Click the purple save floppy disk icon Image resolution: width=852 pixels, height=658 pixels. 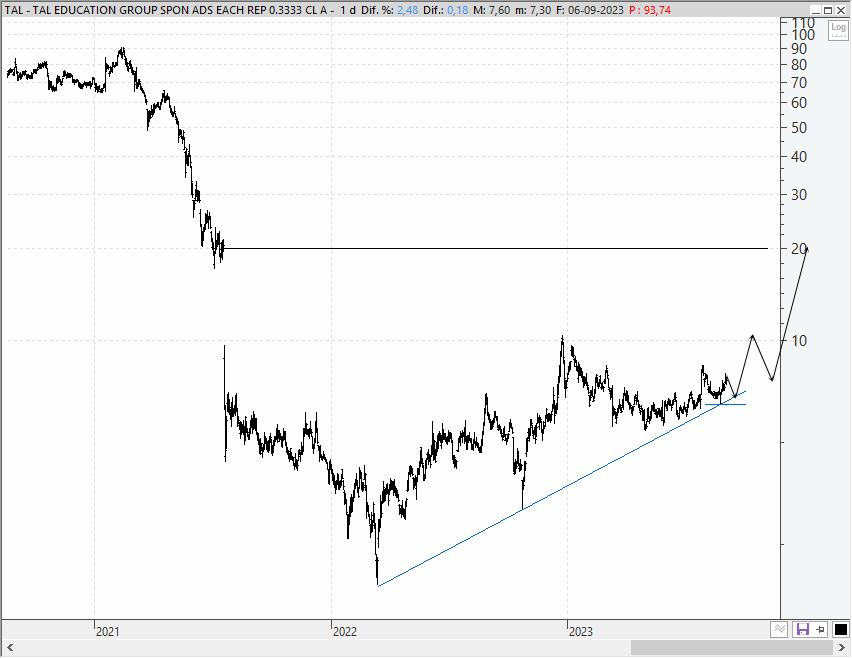click(802, 630)
